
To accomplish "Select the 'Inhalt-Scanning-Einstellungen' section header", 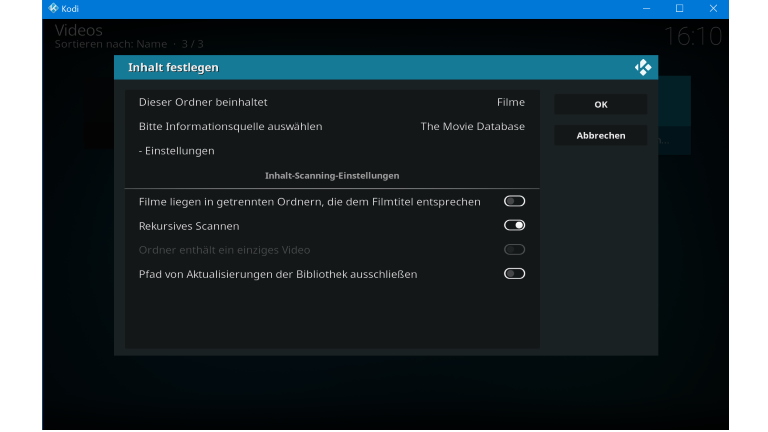I will tap(331, 176).
